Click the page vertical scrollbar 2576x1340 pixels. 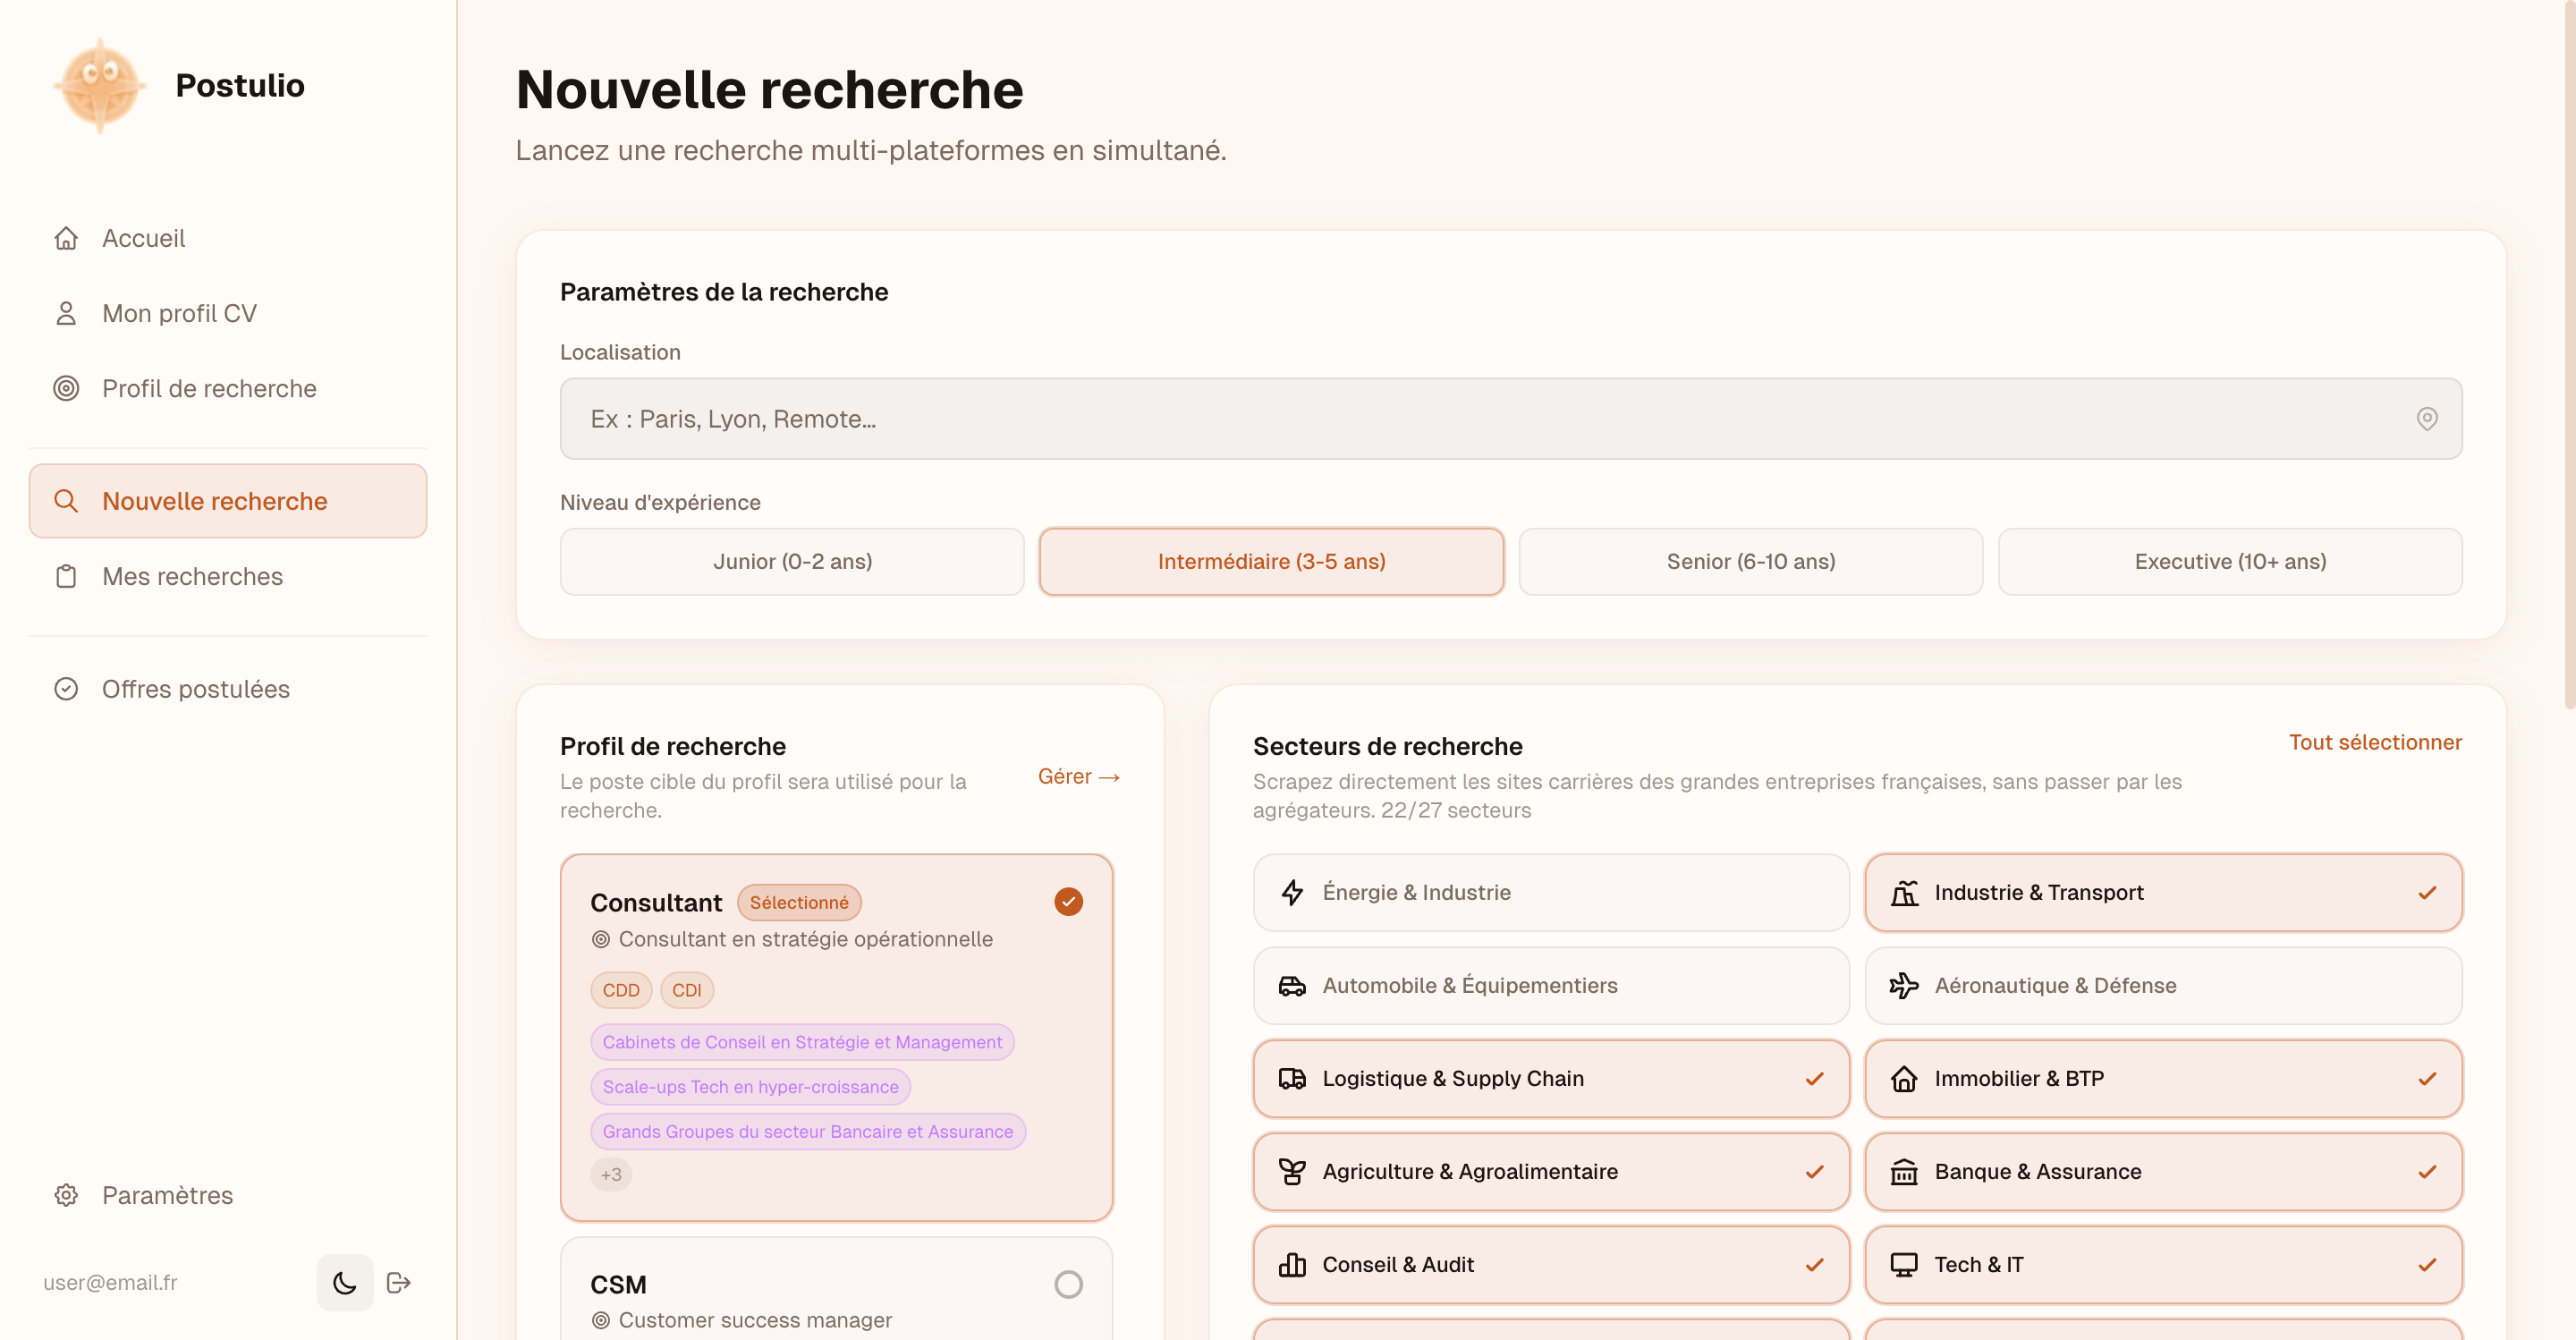coord(2569,355)
